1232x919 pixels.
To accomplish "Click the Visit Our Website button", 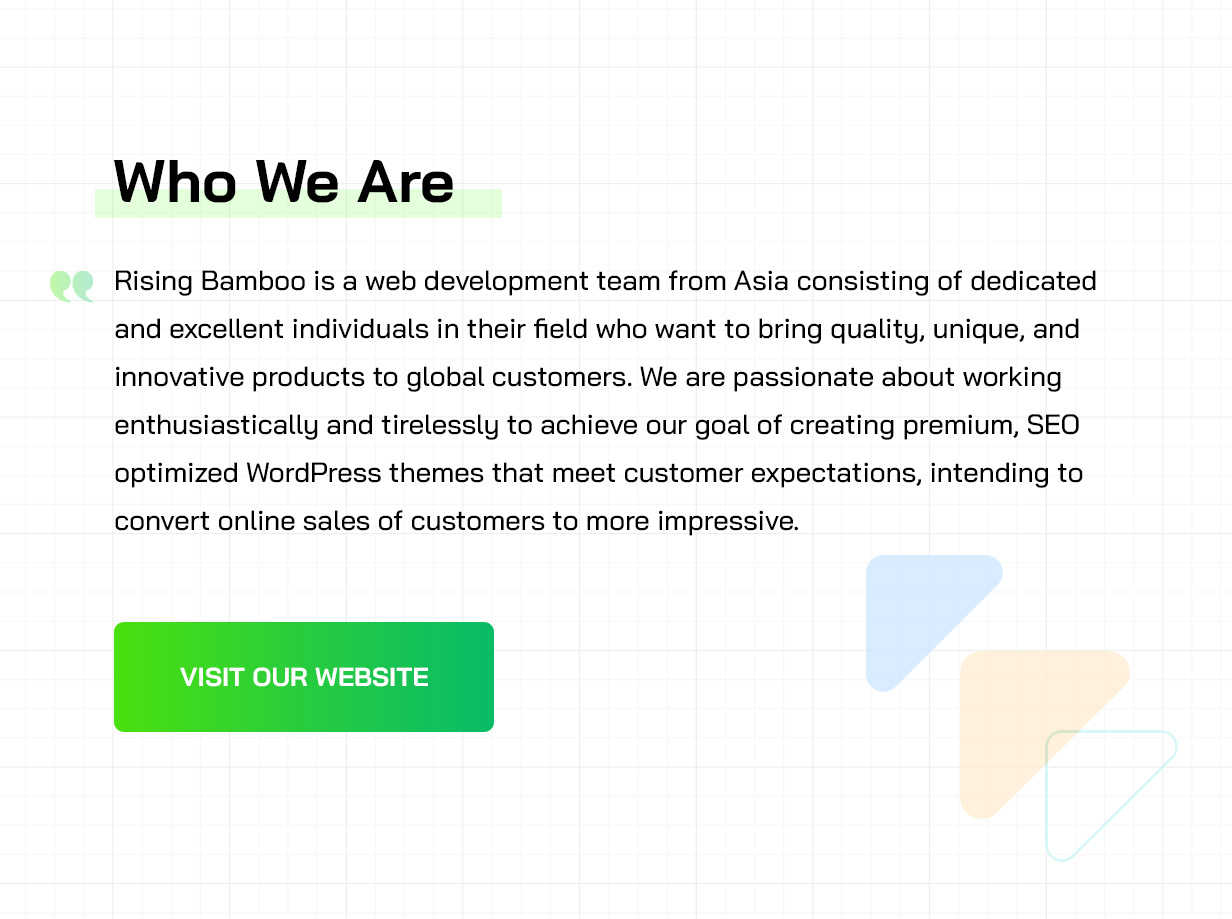I will point(304,677).
